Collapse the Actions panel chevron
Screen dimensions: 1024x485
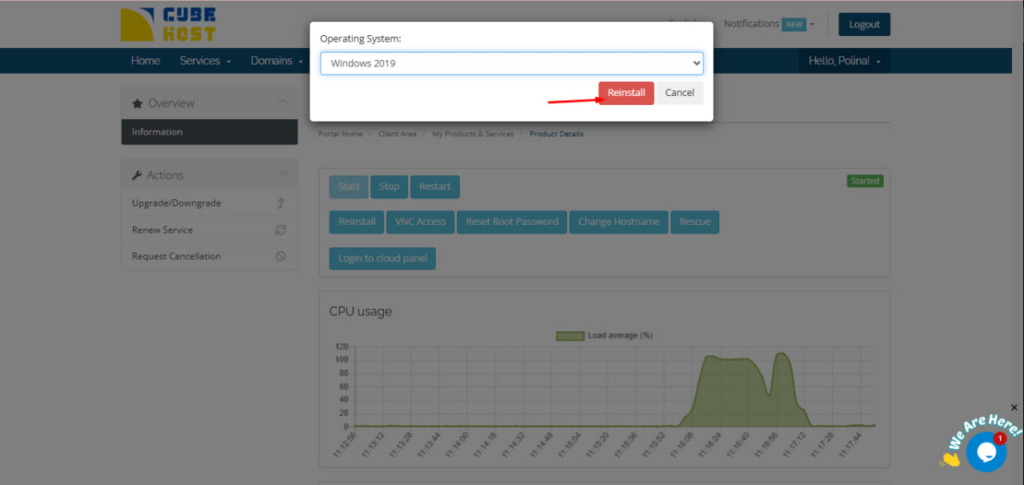click(x=282, y=175)
